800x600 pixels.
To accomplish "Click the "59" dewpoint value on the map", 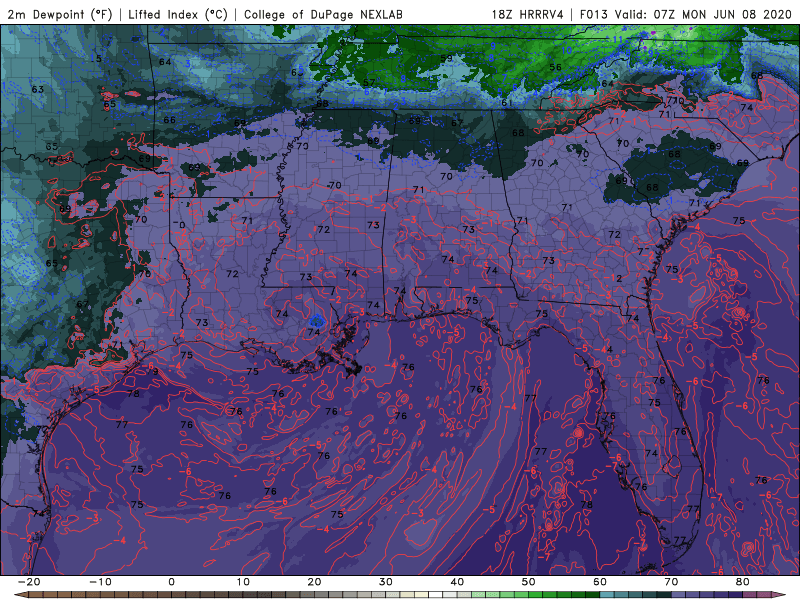I will [x=446, y=58].
